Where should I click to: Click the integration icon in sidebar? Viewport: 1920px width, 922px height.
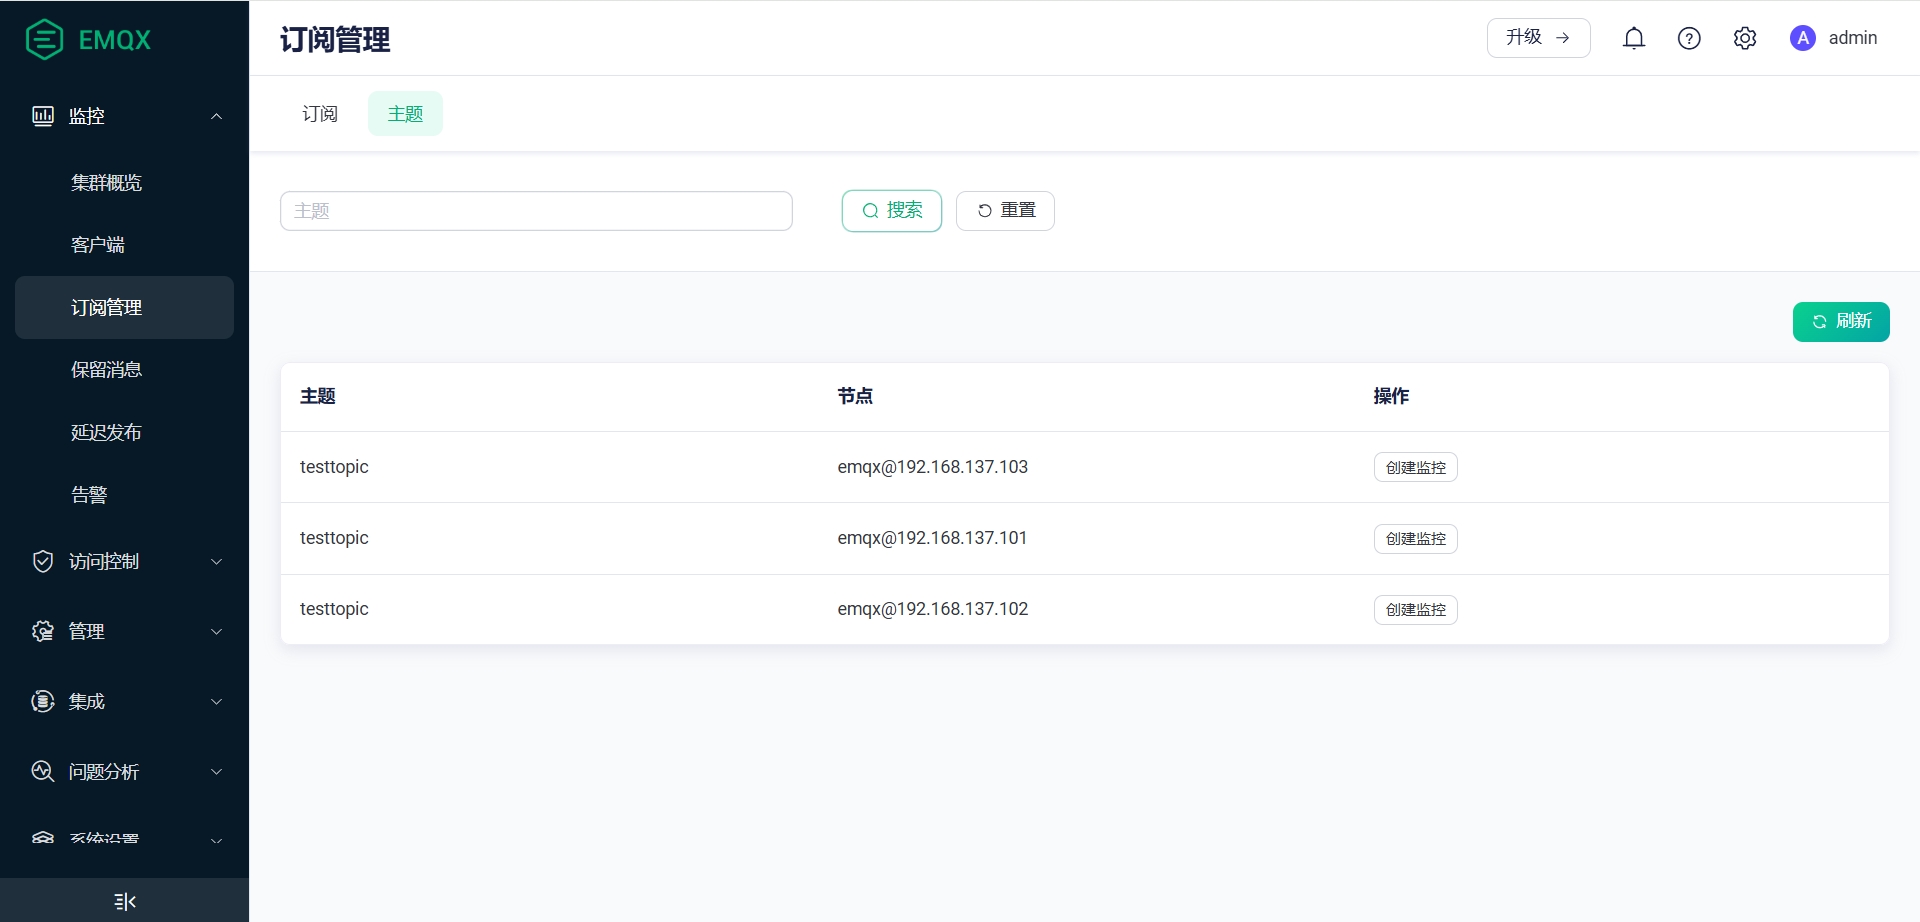coord(43,701)
